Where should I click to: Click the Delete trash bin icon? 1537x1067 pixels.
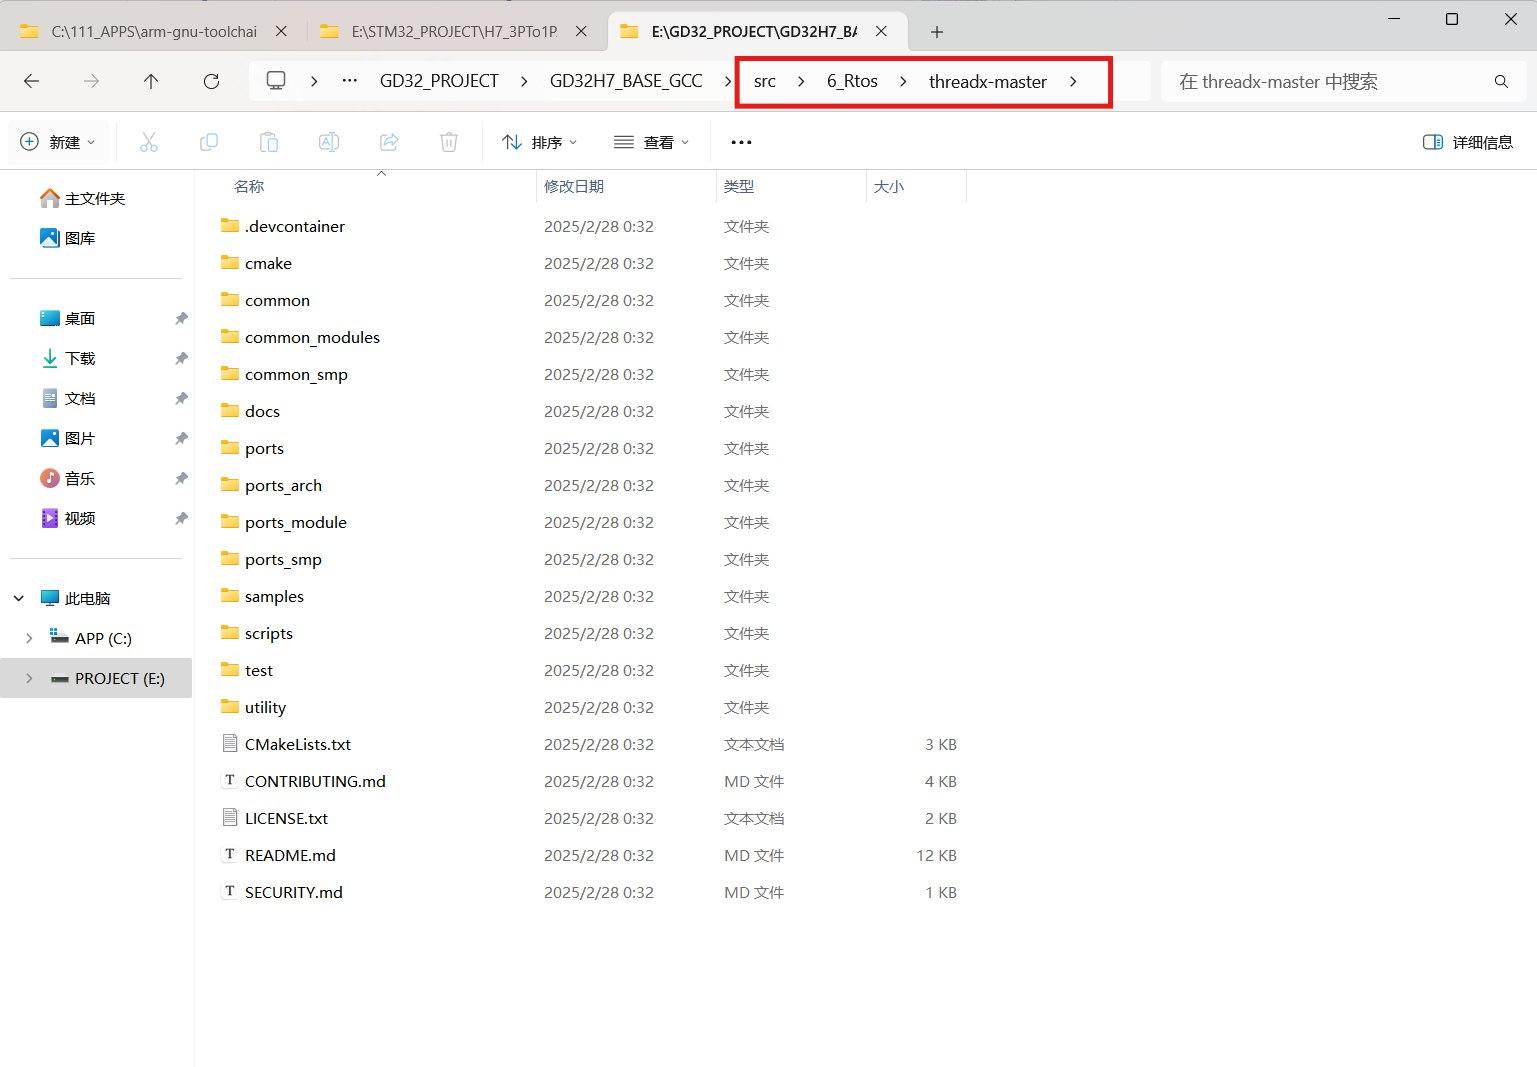coord(449,142)
